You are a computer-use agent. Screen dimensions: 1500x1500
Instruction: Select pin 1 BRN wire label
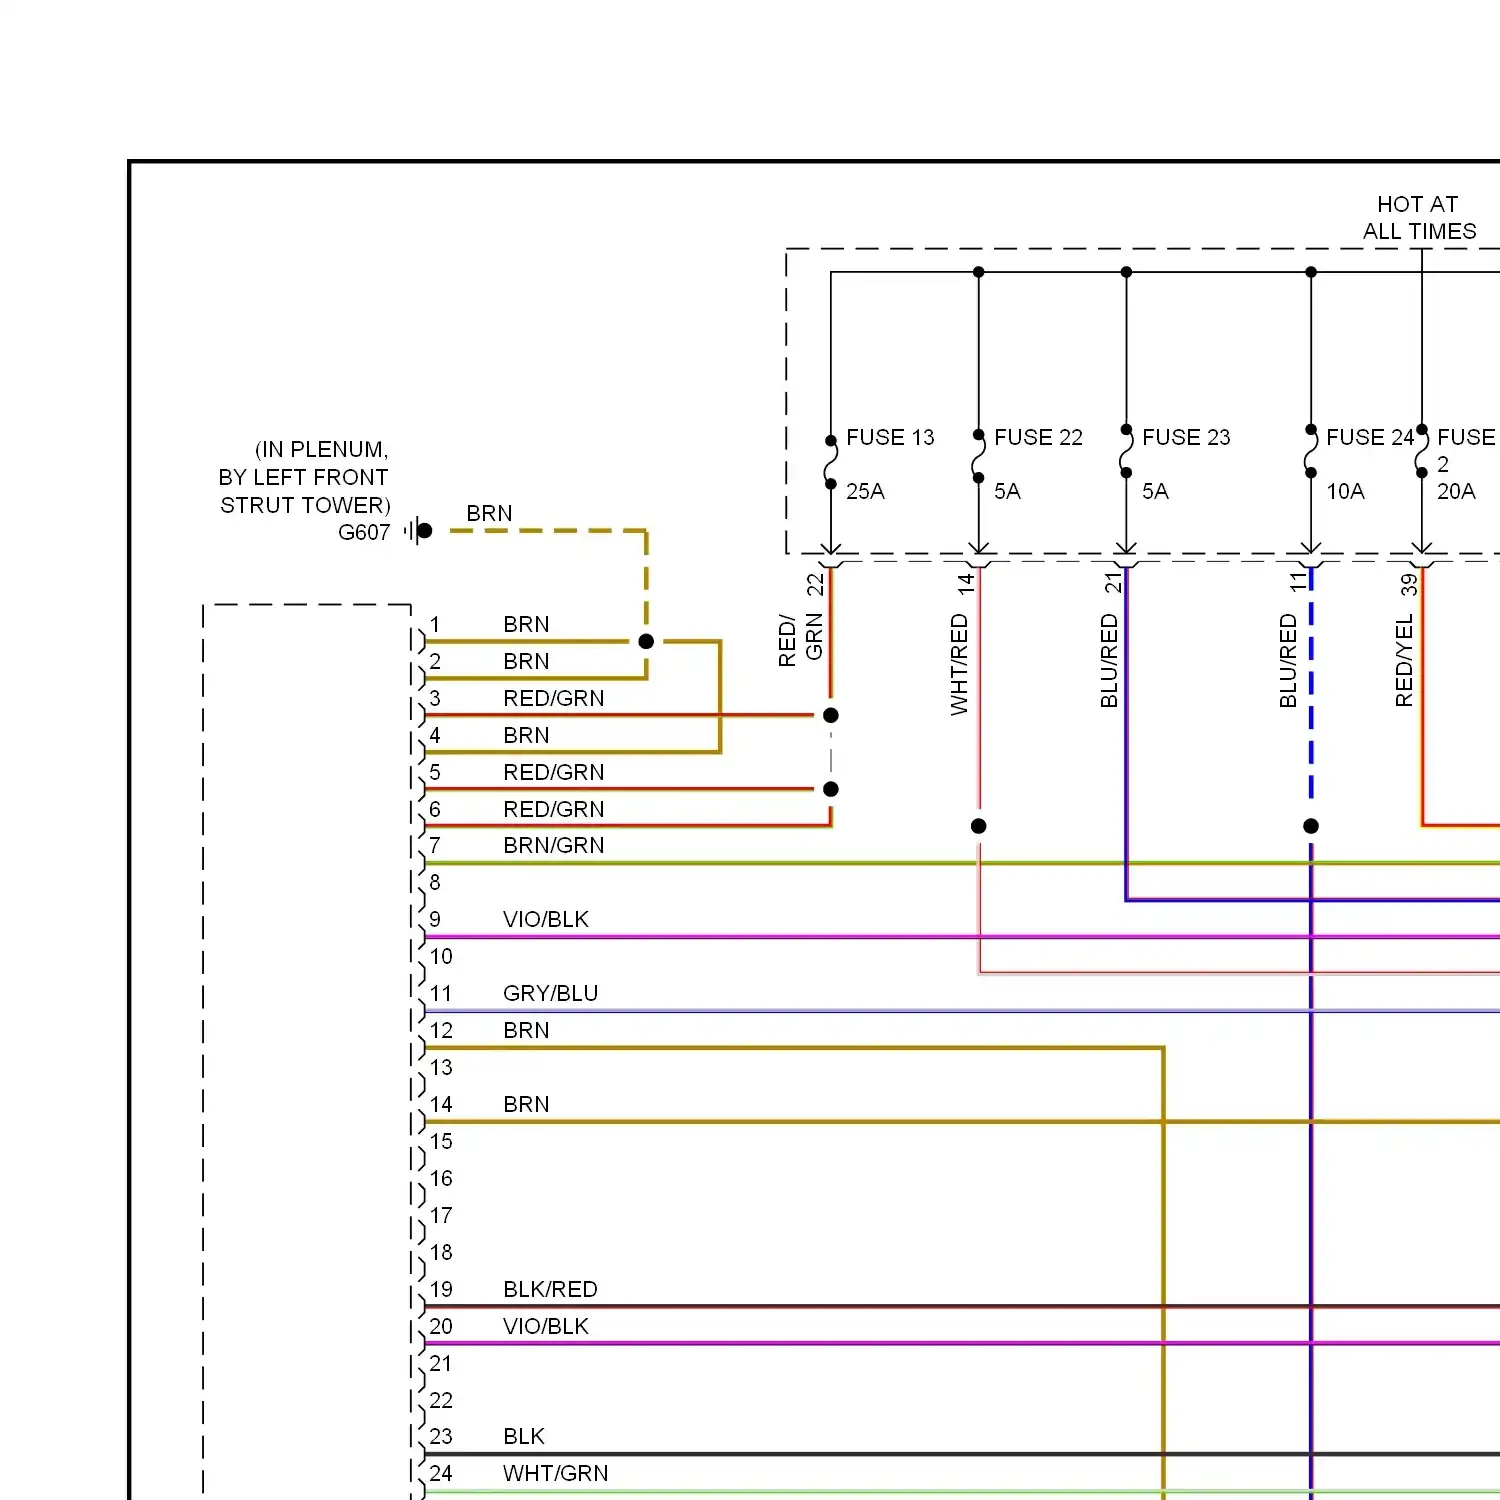click(x=526, y=624)
